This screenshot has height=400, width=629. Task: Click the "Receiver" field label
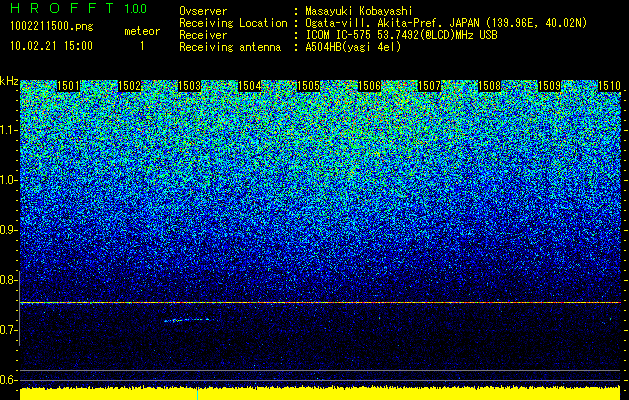[203, 35]
